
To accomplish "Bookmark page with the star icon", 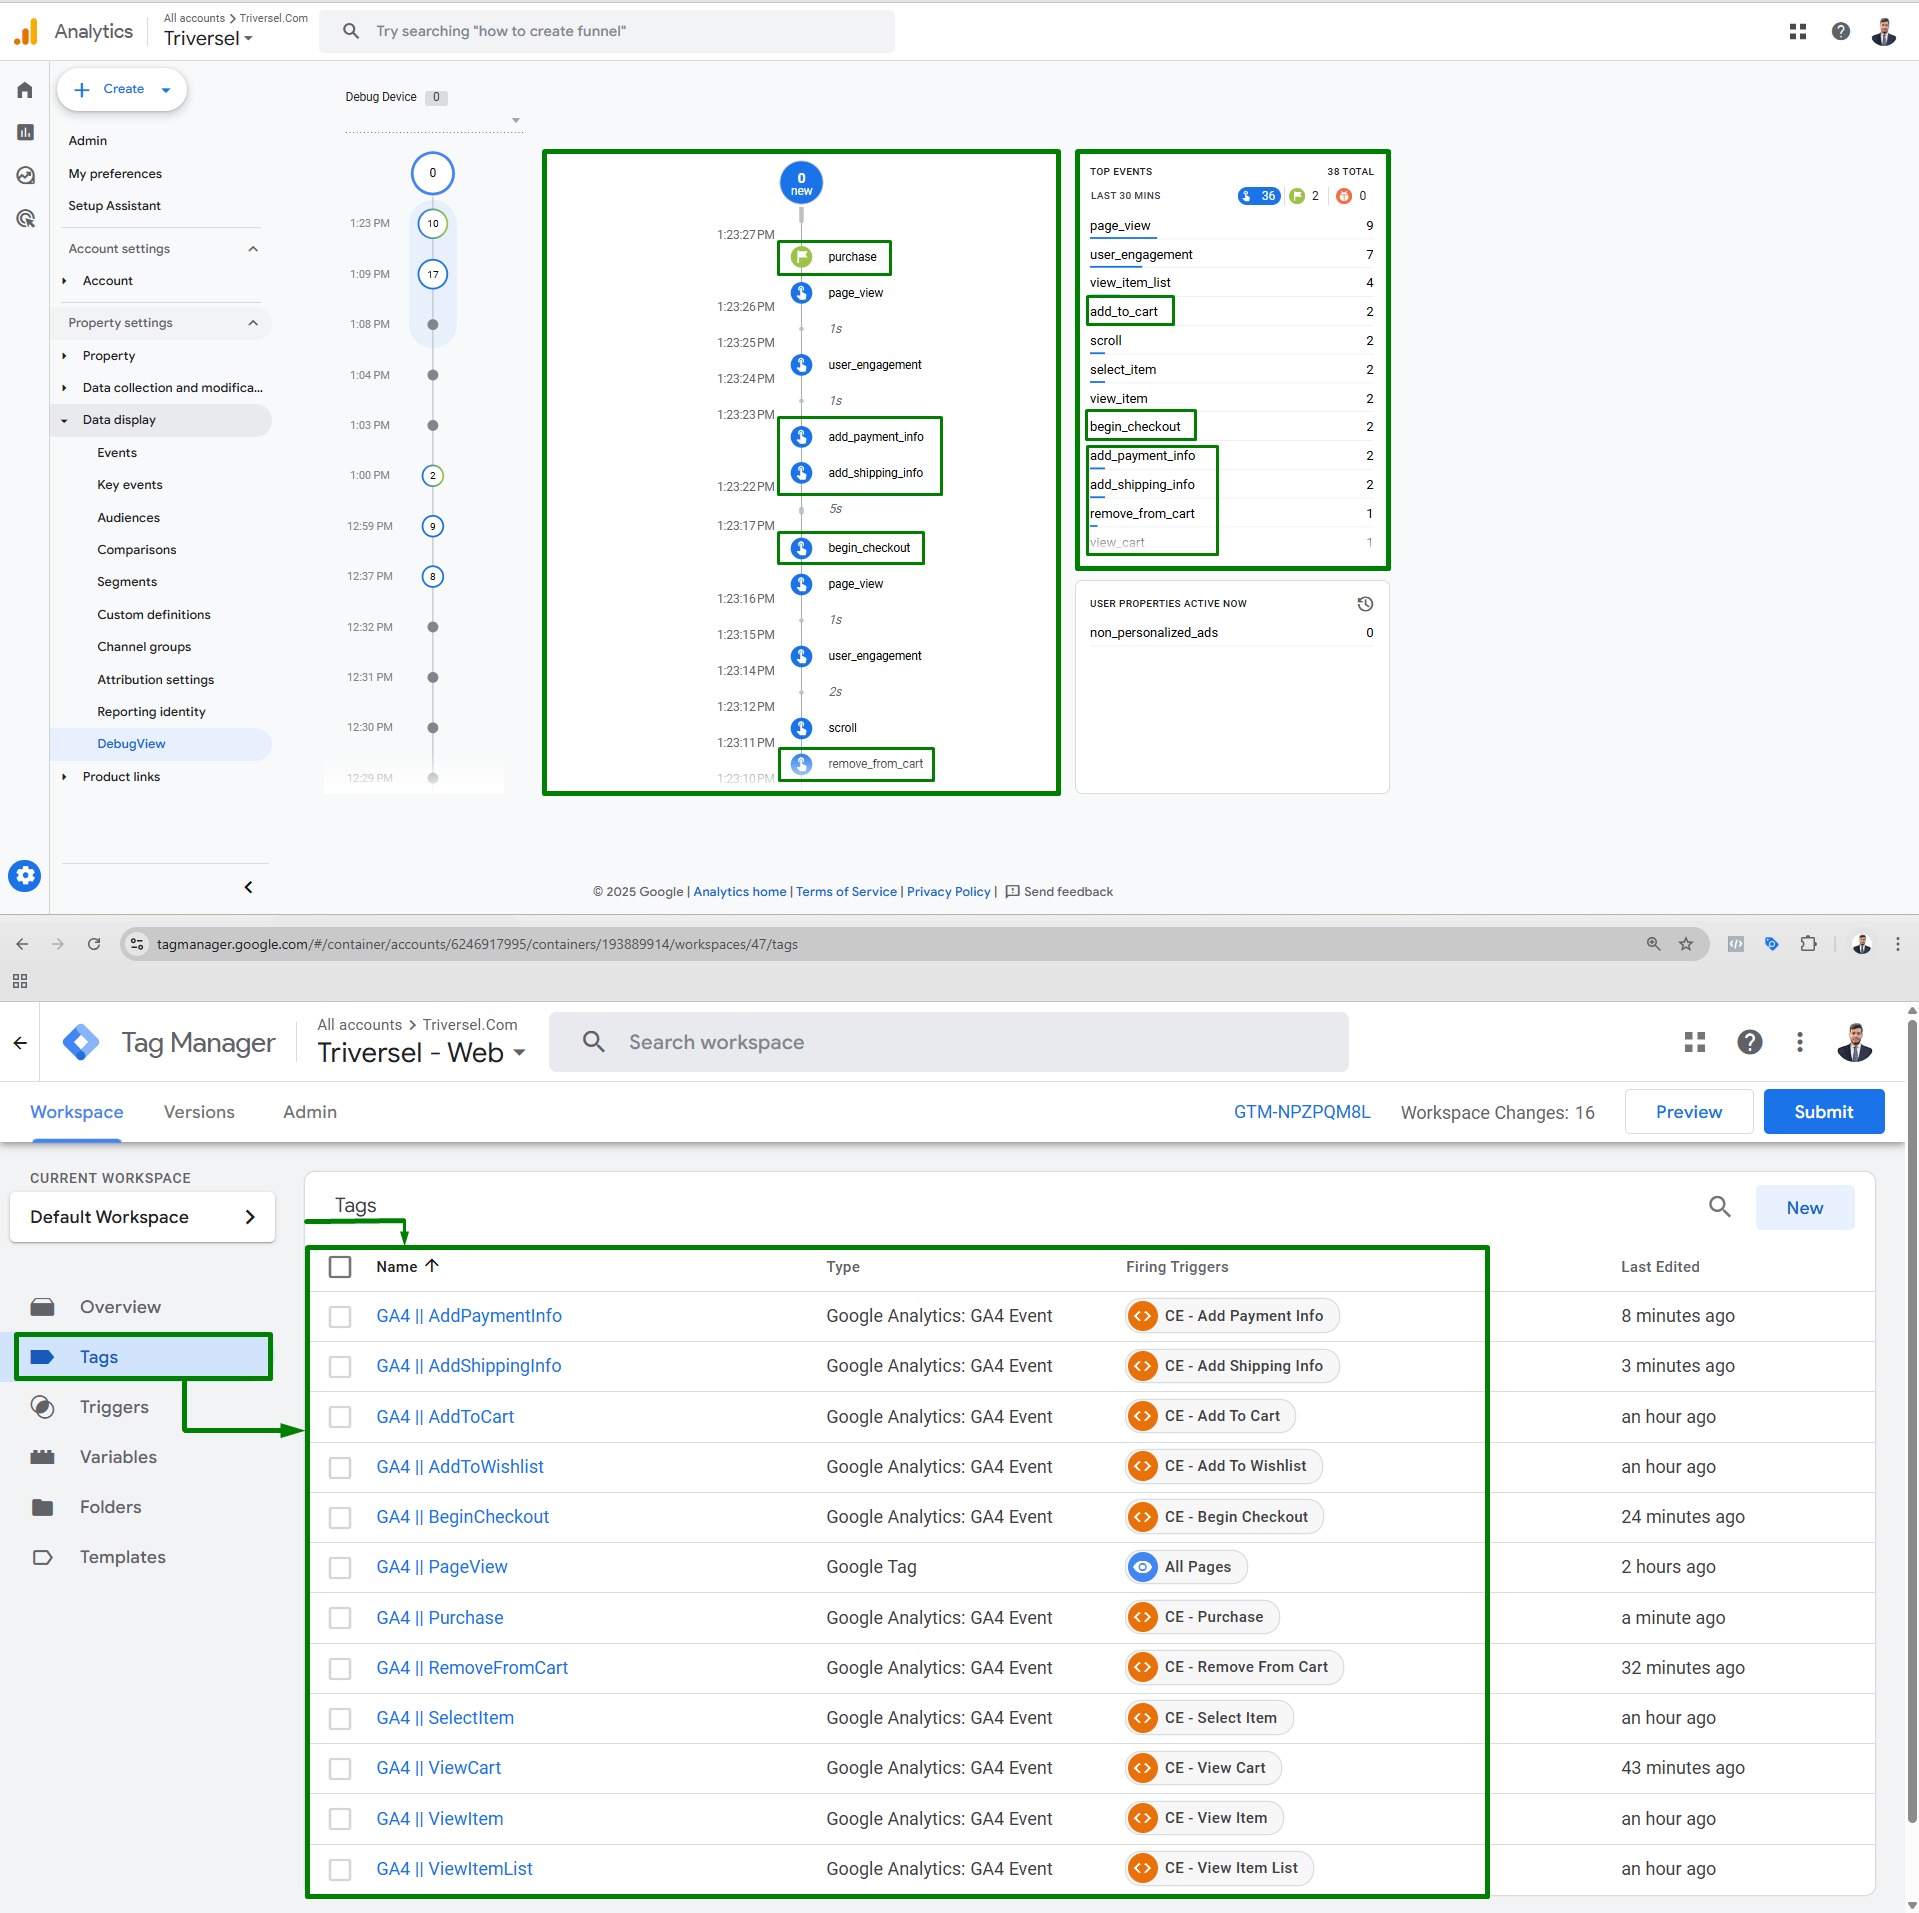I will [1686, 944].
